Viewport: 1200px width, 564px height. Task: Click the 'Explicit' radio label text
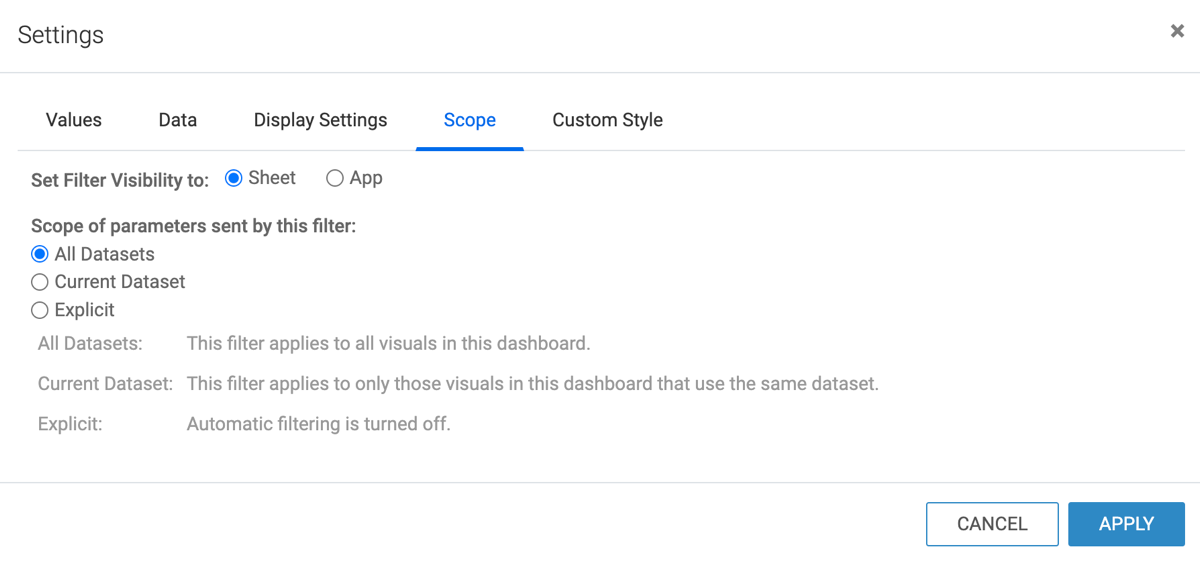point(85,310)
